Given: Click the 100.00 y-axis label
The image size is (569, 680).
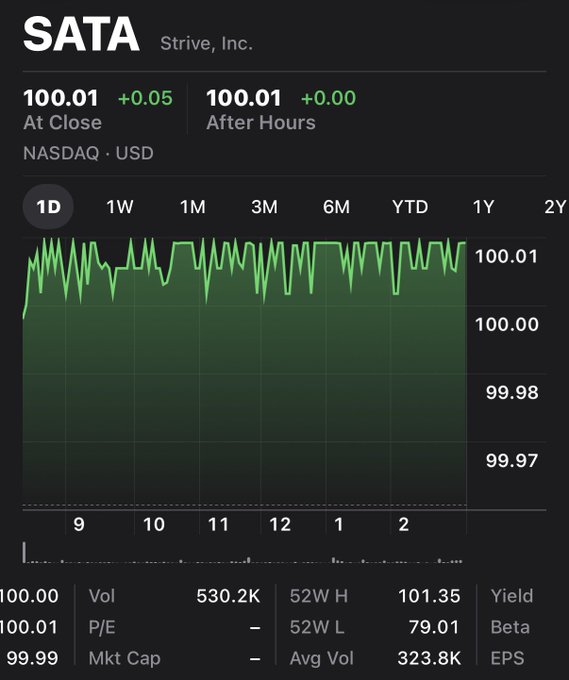Looking at the screenshot, I should point(507,324).
